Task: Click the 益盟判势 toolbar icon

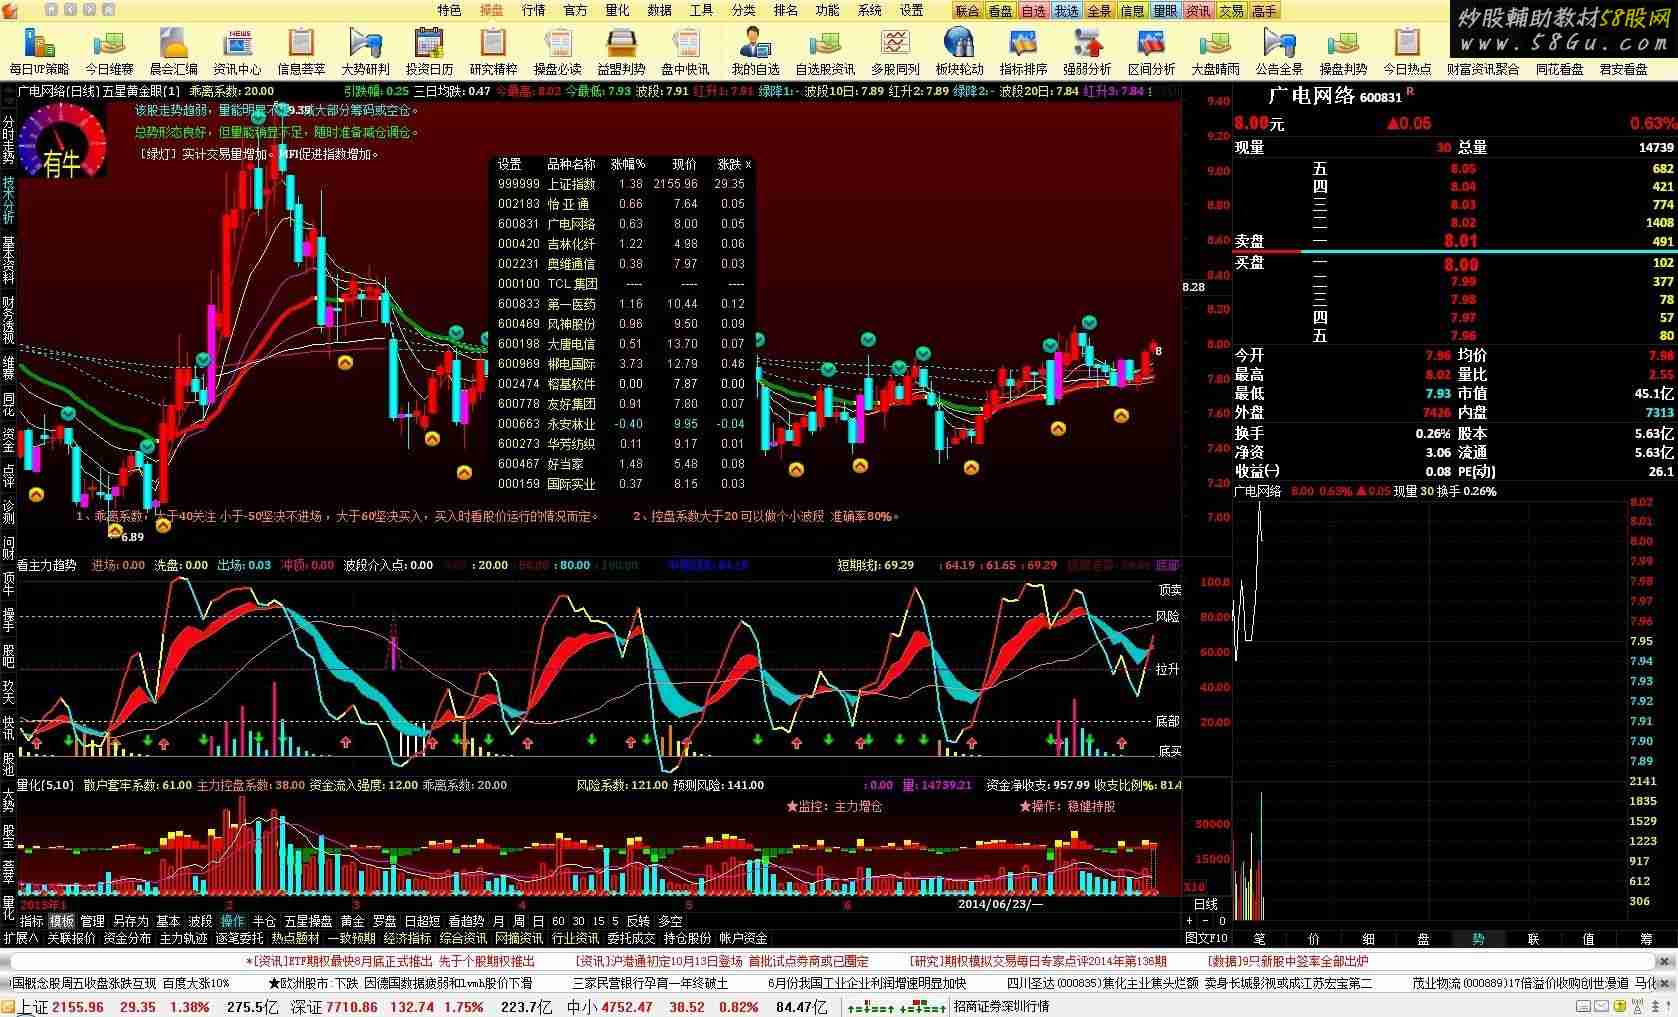Action: [621, 51]
